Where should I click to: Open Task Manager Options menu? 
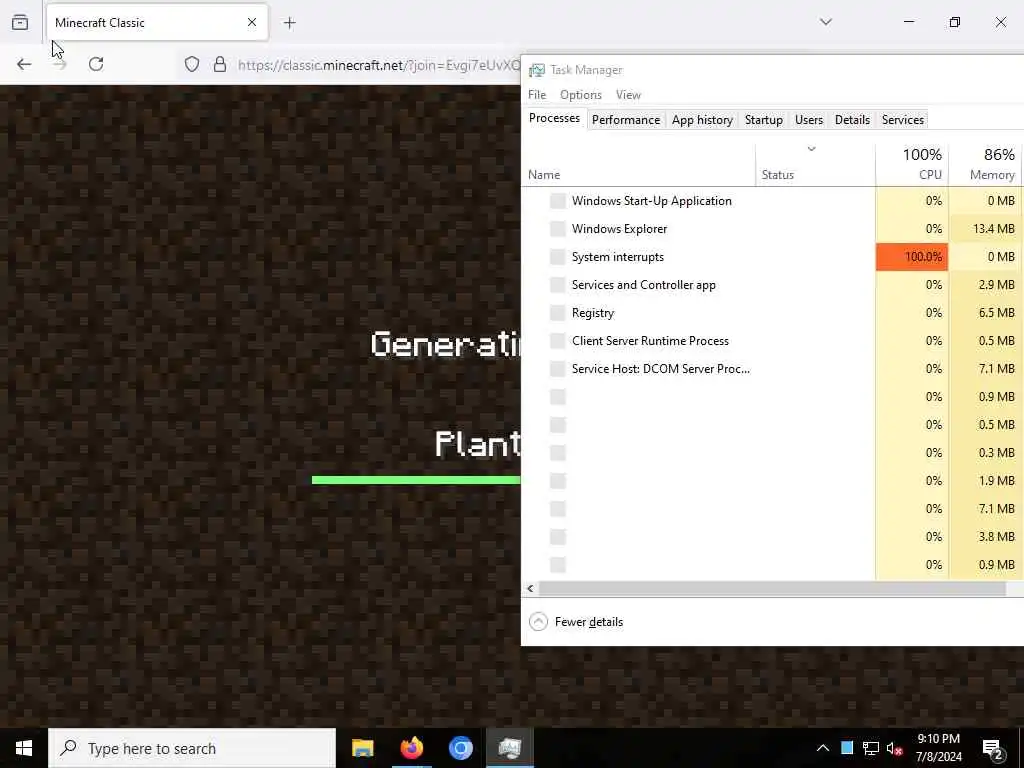581,95
